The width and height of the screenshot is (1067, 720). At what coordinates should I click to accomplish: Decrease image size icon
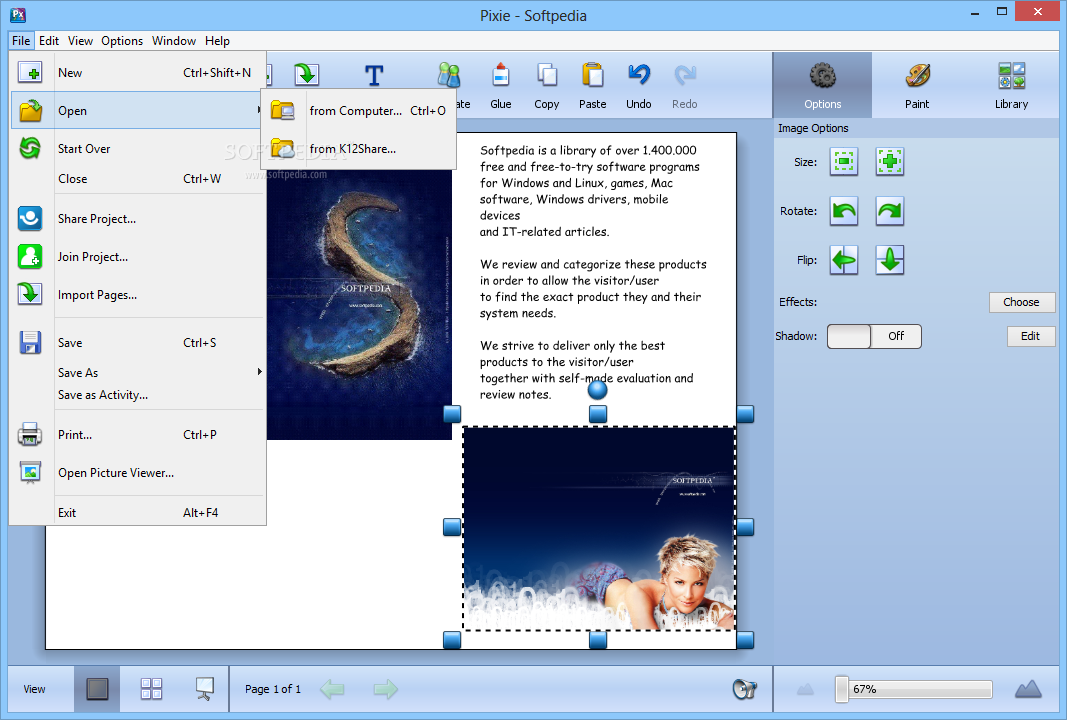point(844,161)
